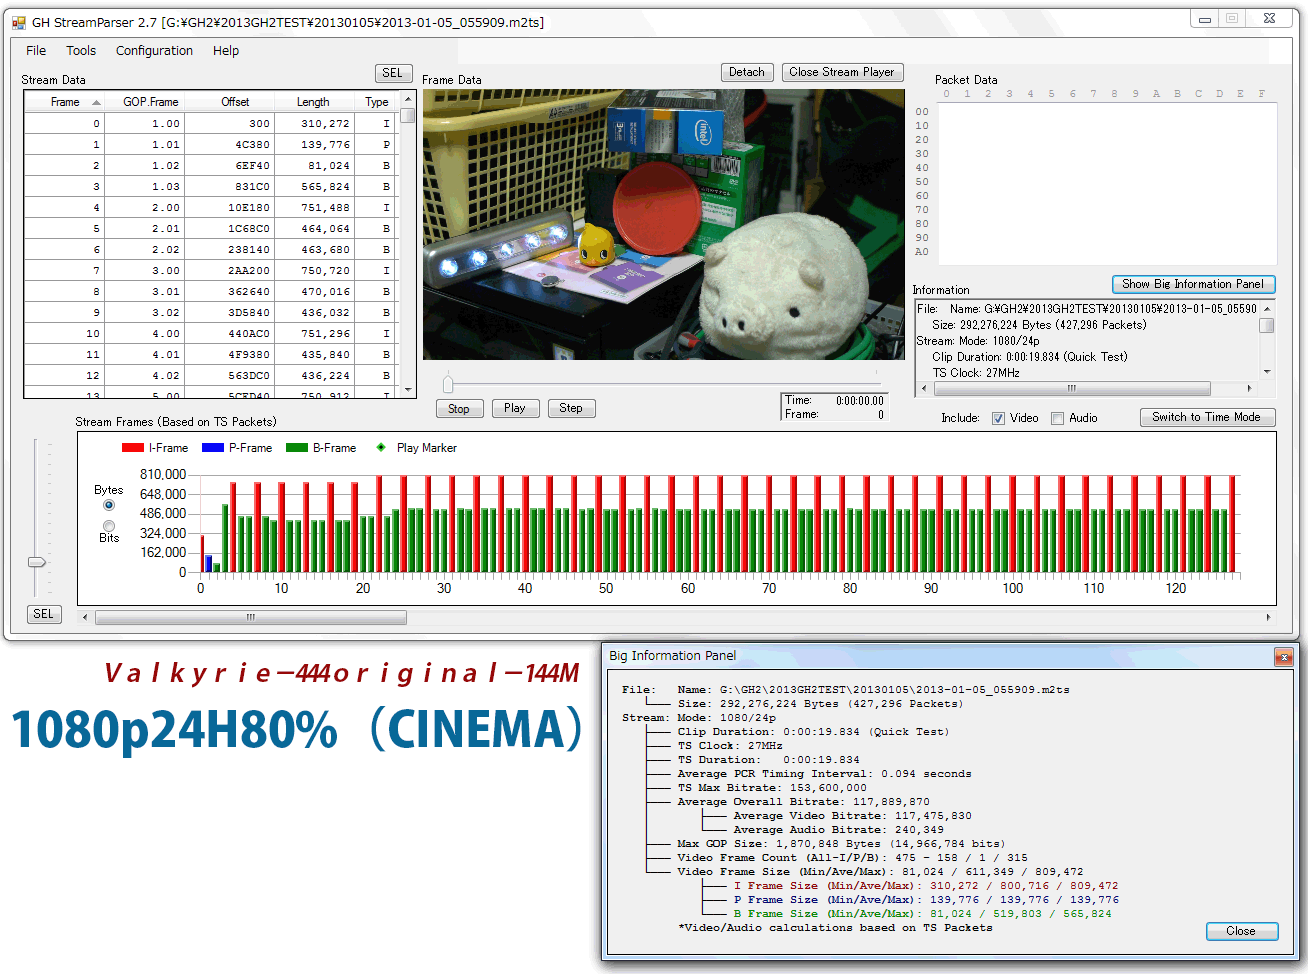Click the GH StreamParser title bar app icon
The width and height of the screenshot is (1308, 974).
coord(19,22)
